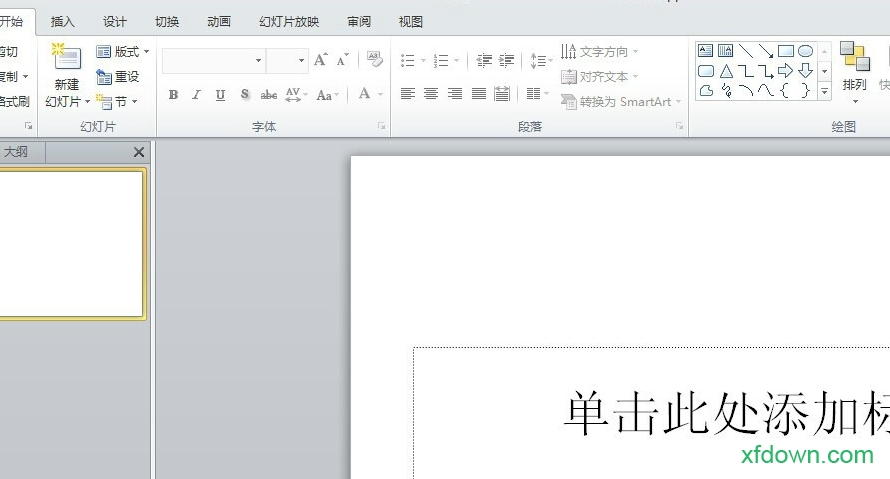
Task: Select the elbow arrow connector shape
Action: [766, 71]
